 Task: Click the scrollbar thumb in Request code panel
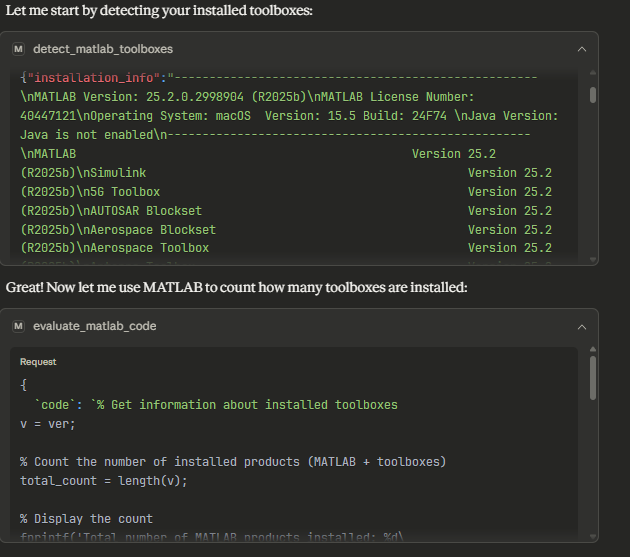tap(593, 377)
